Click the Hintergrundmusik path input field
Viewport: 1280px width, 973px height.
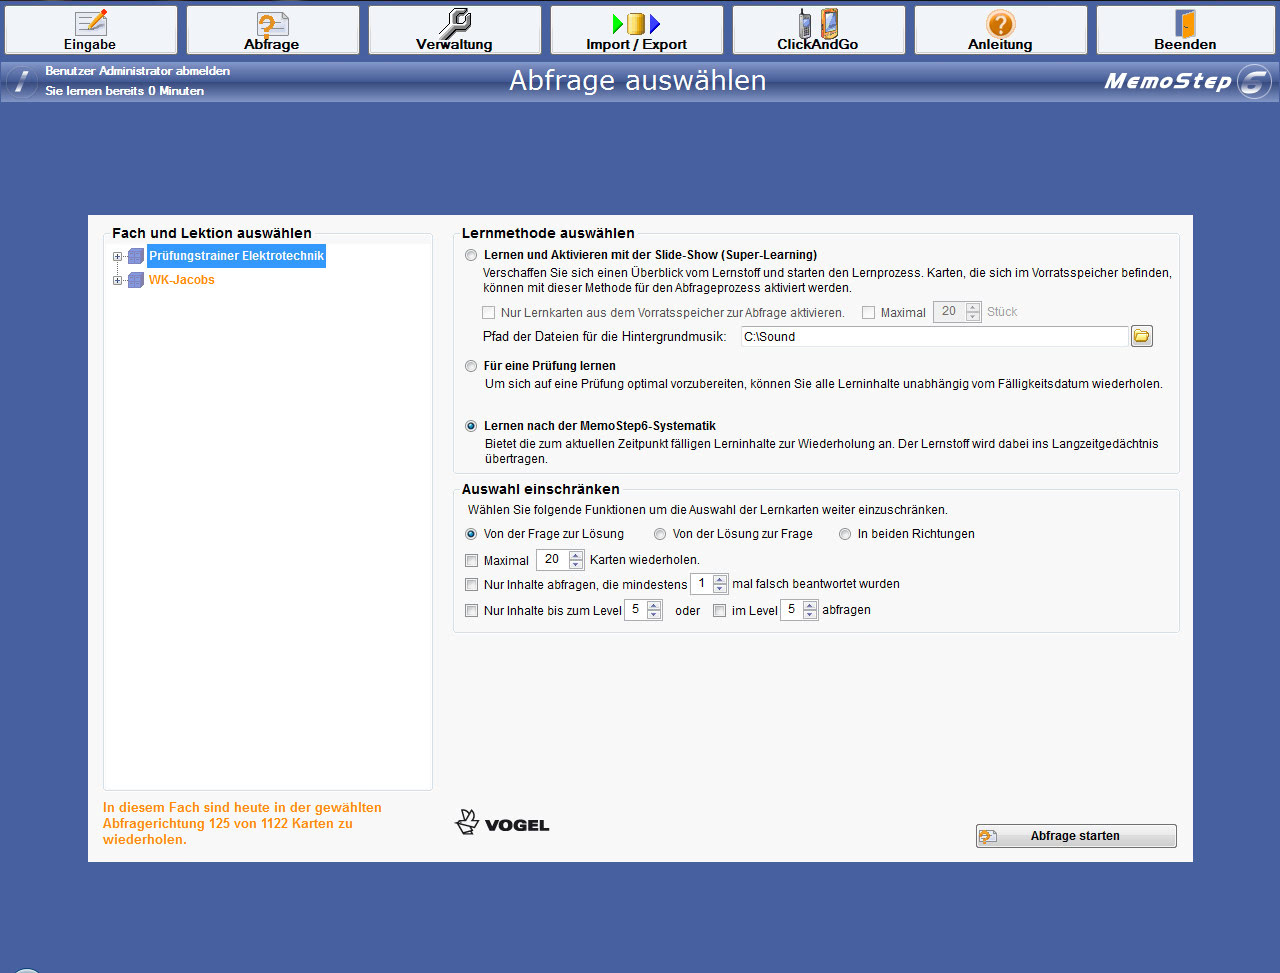[x=934, y=337]
